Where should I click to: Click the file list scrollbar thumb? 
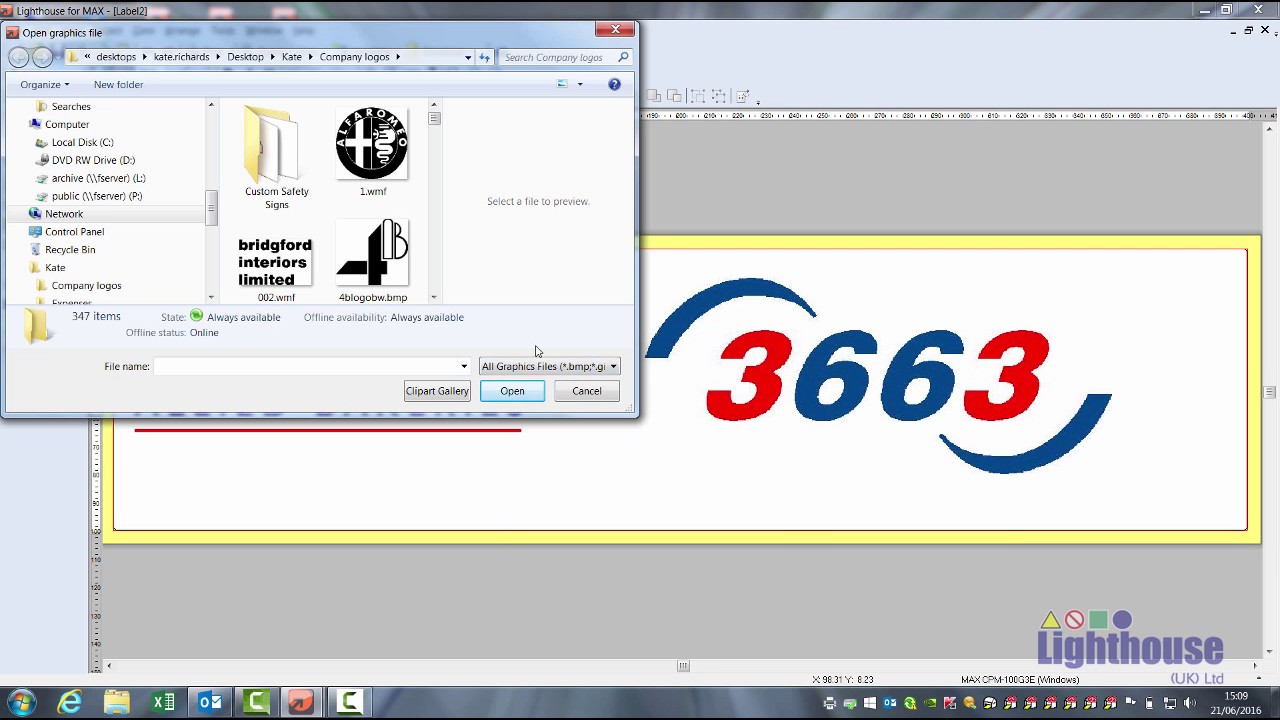click(434, 118)
